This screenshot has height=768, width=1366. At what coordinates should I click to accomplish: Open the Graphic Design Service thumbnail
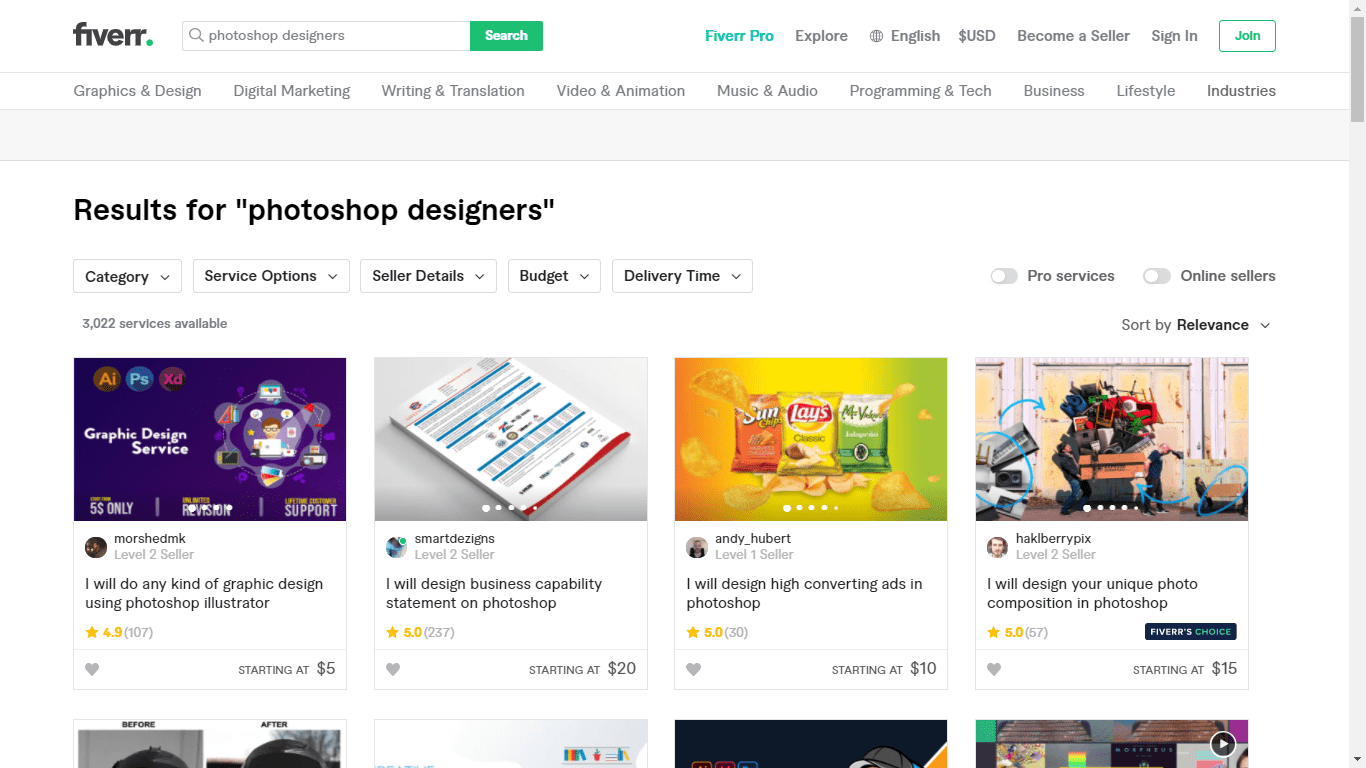[x=210, y=439]
